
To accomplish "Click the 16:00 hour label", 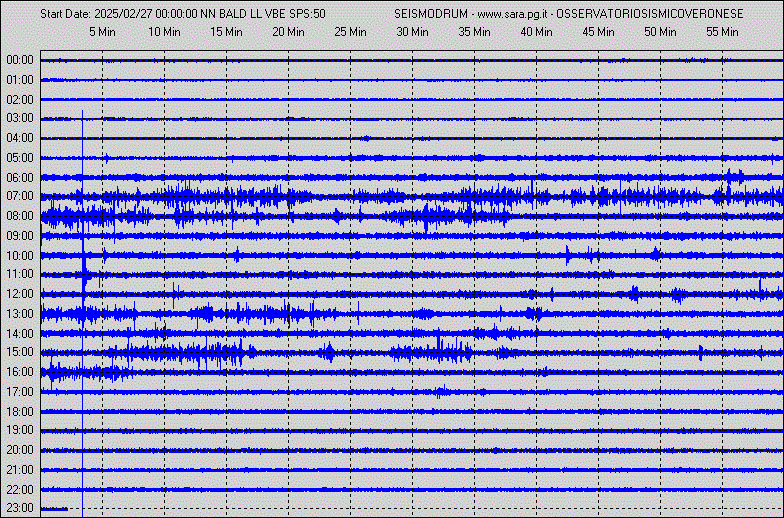I will pyautogui.click(x=20, y=372).
